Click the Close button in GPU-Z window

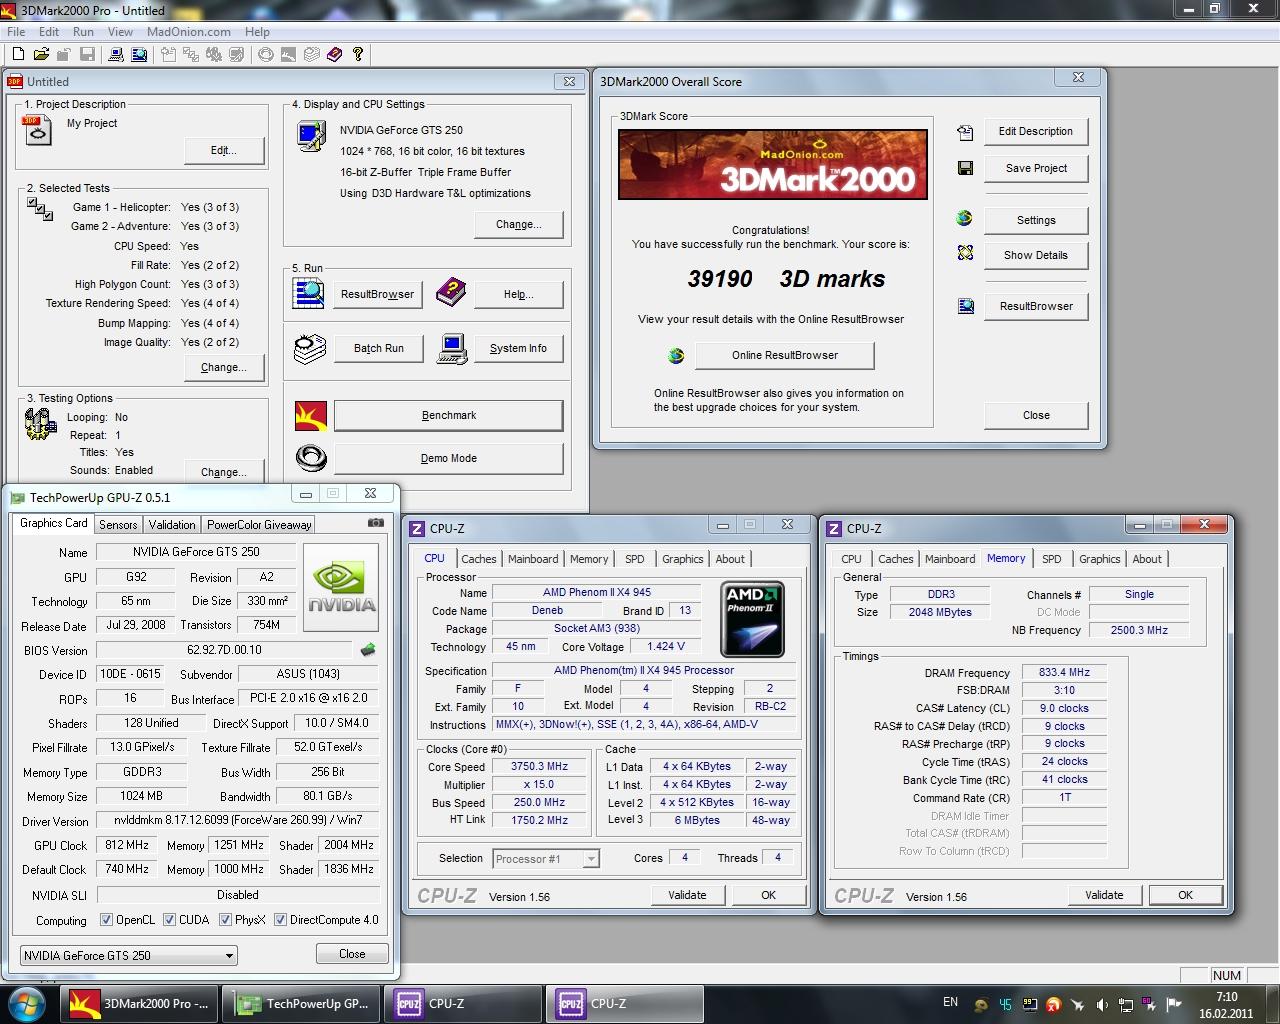[x=352, y=954]
